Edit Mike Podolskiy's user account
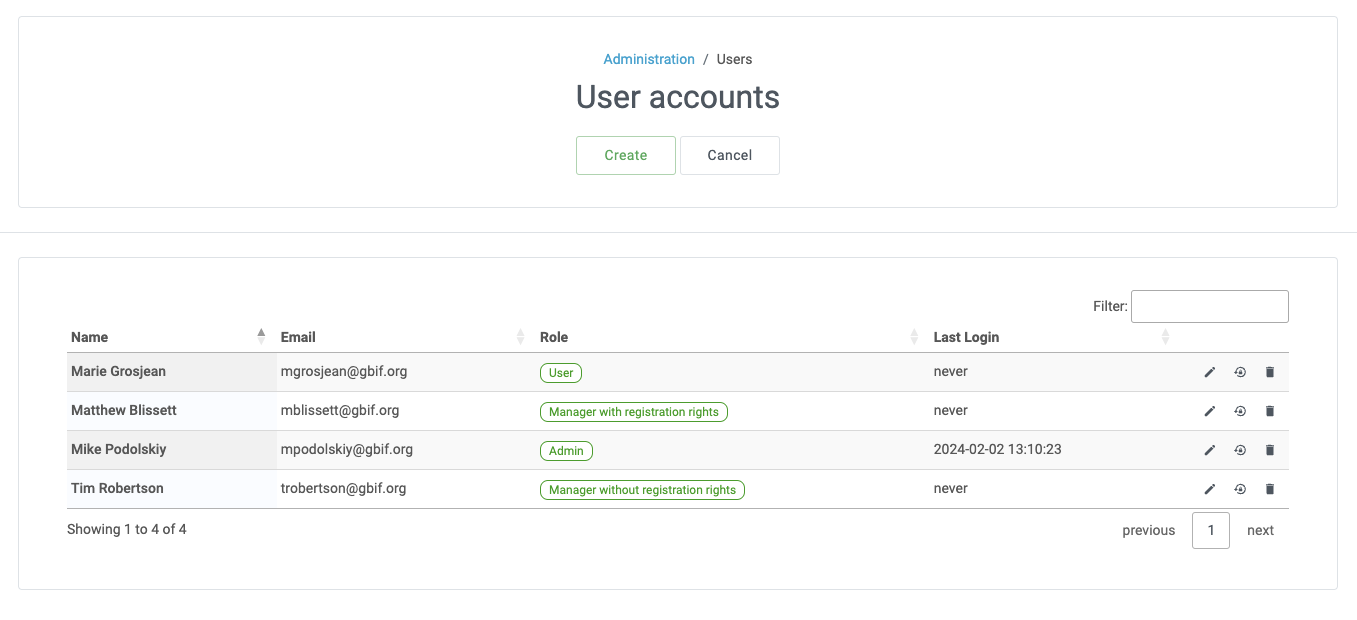 [x=1209, y=450]
